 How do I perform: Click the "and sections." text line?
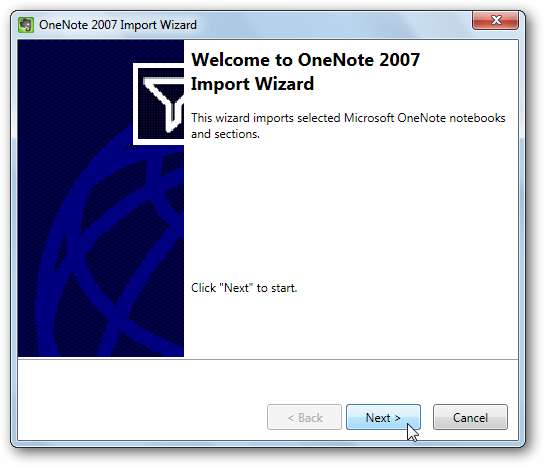225,134
